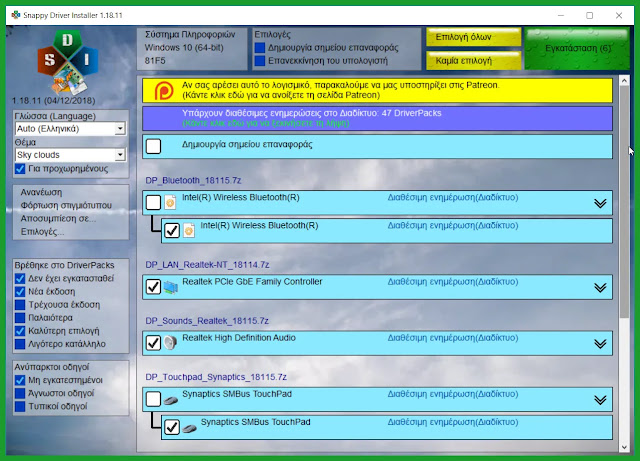Expand the Synaptics SMBus TouchPad chevron

600,400
